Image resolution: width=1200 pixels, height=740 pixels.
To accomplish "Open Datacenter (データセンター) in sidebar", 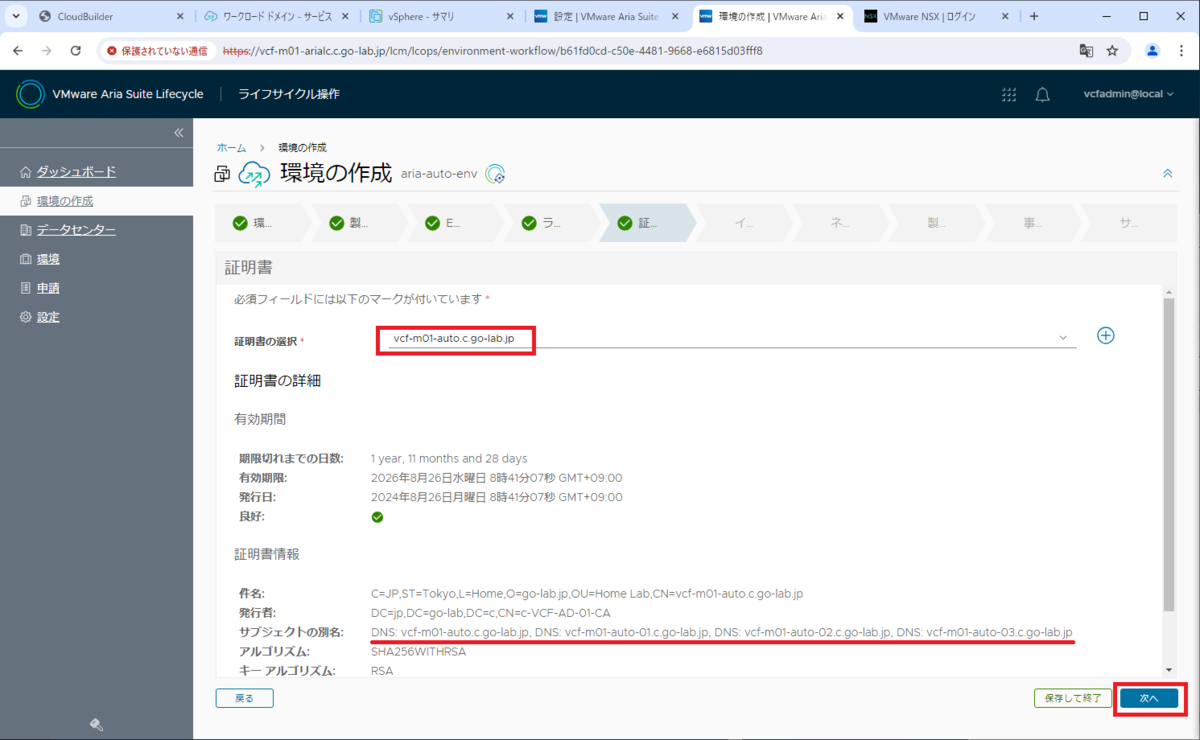I will click(76, 230).
